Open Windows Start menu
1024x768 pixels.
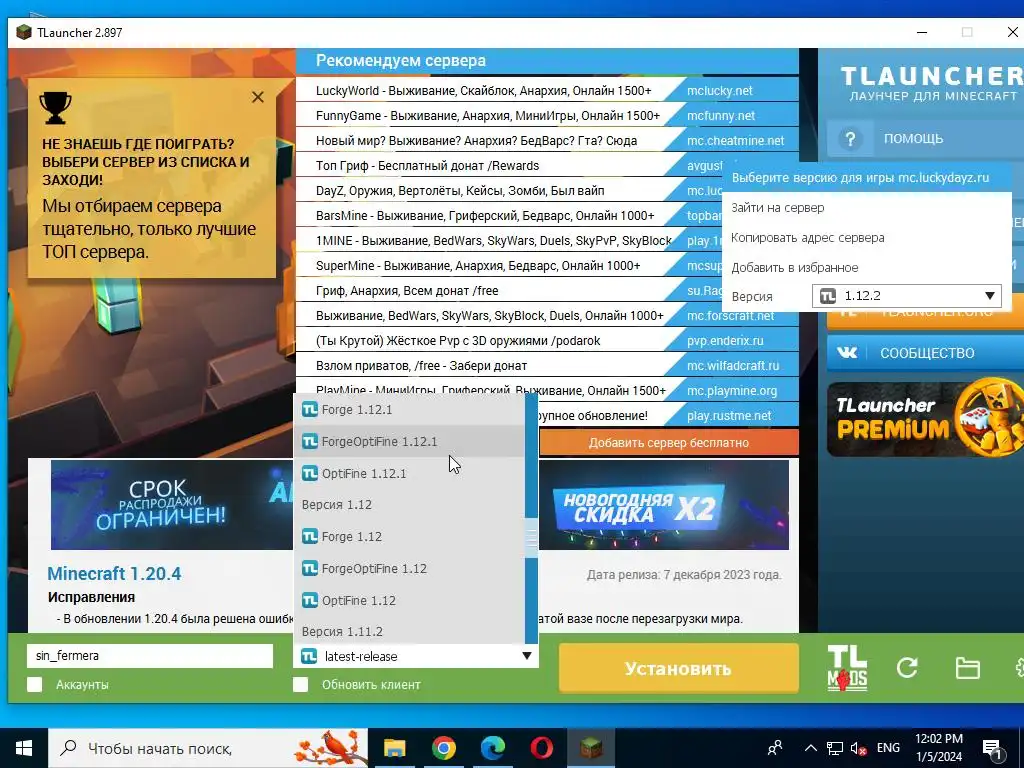tap(24, 748)
